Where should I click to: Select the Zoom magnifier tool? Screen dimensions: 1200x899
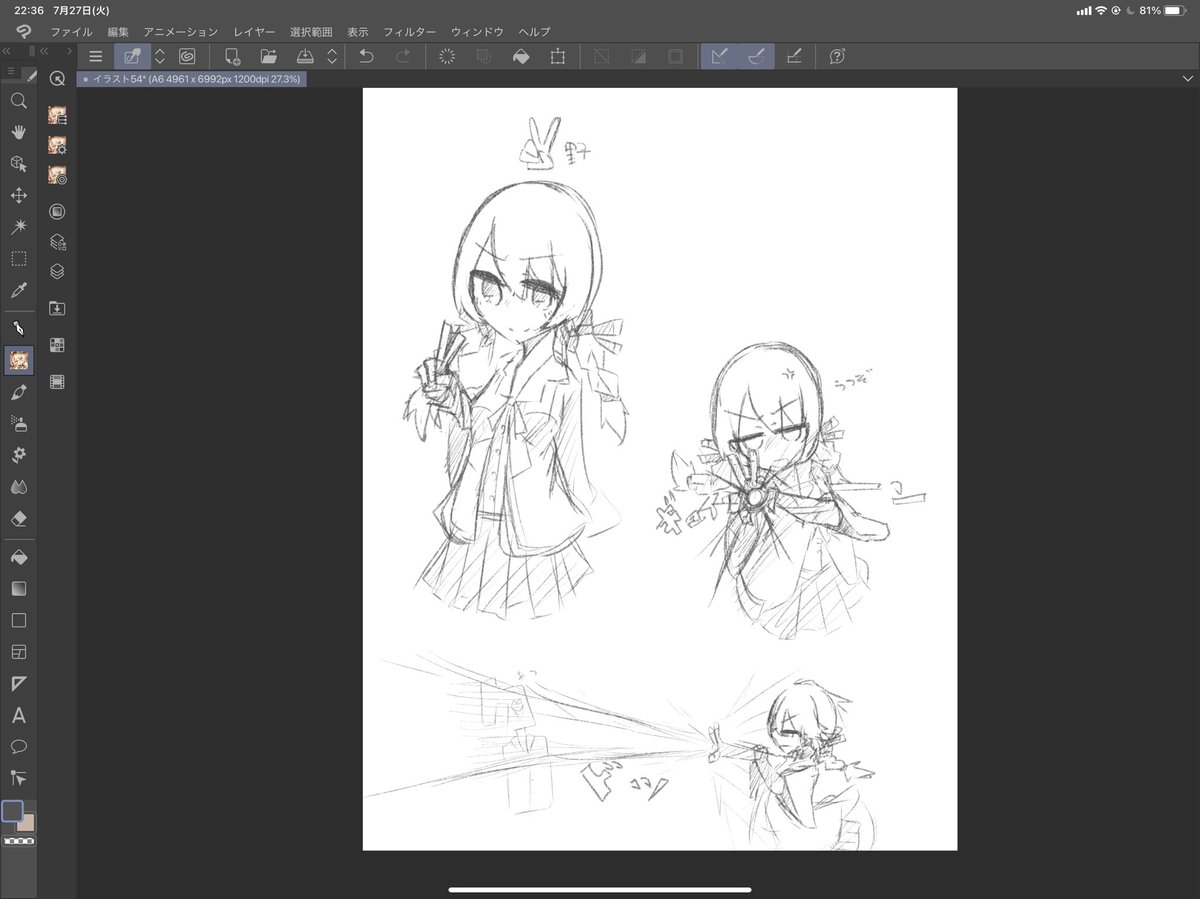pos(18,100)
